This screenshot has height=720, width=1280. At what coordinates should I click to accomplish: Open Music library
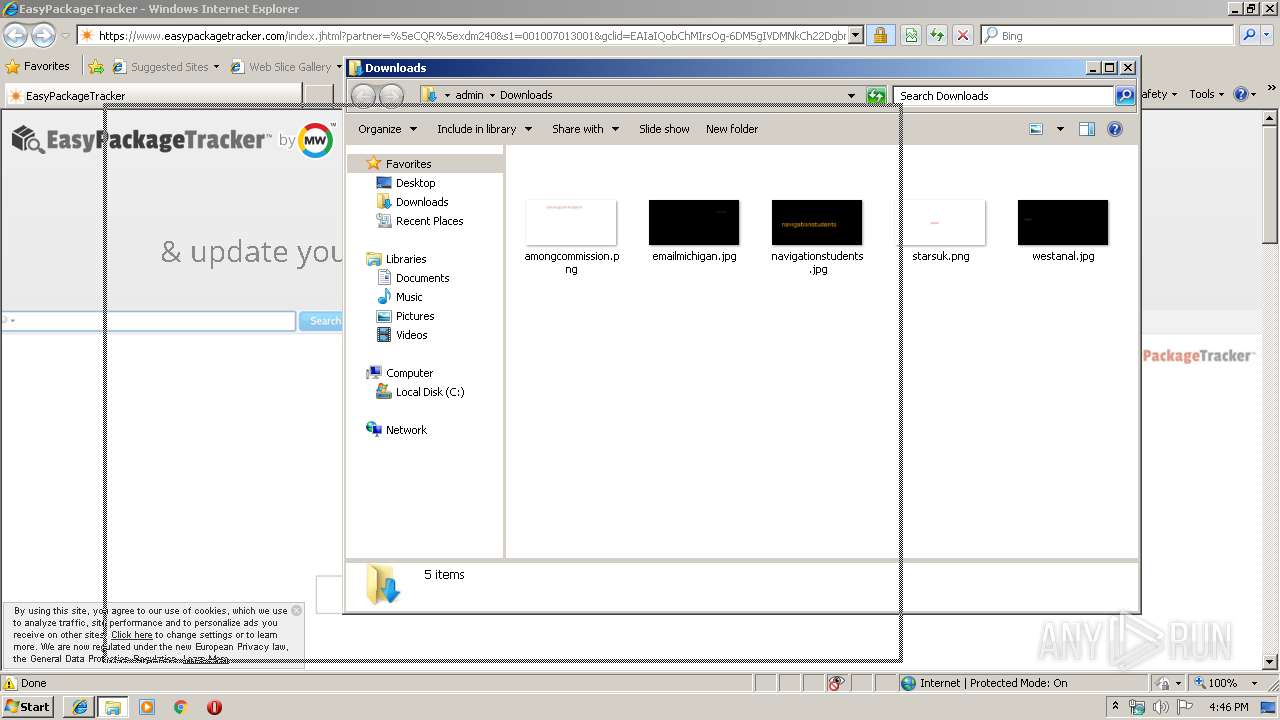(x=409, y=297)
